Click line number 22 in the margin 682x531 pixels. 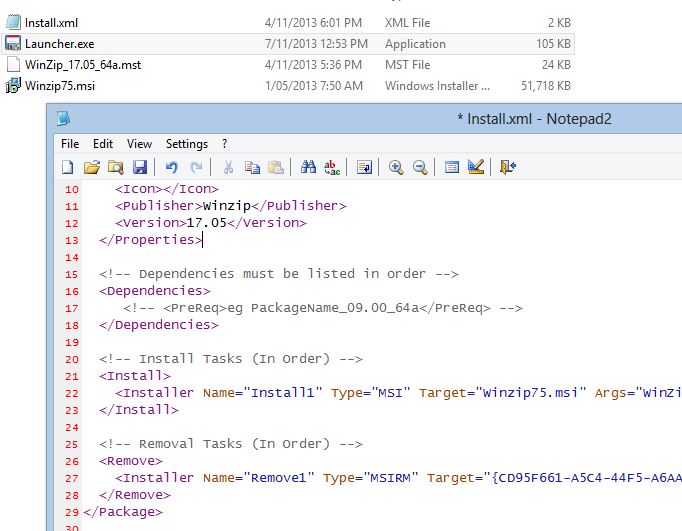72,394
